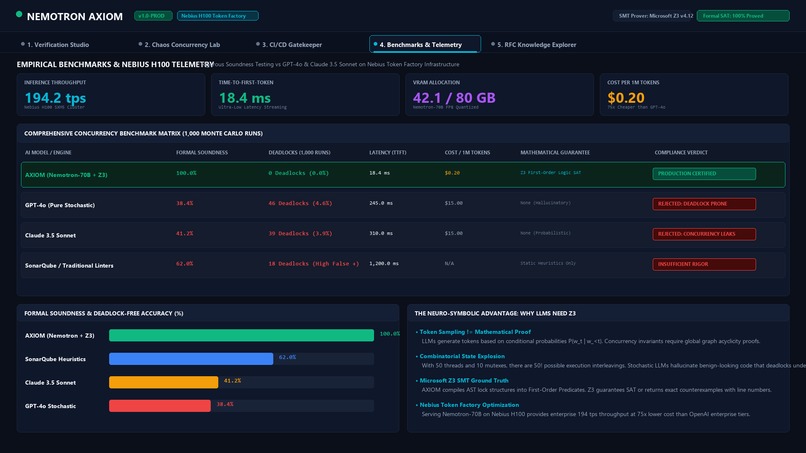Click the Token Sampling != Mathematical Proof heading
The height and width of the screenshot is (453, 806).
click(x=475, y=332)
